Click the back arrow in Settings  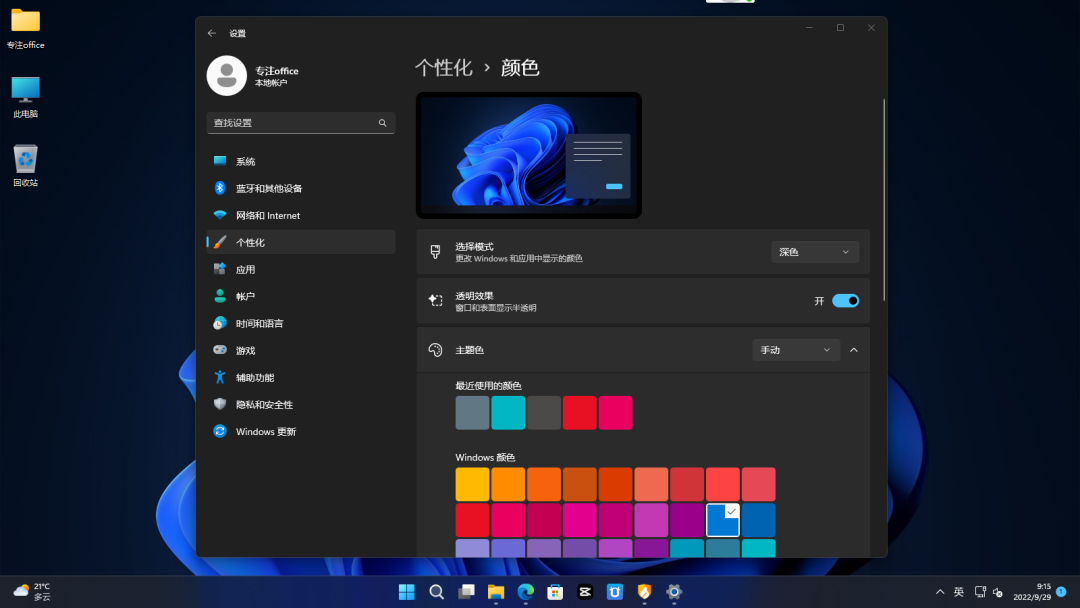(x=211, y=33)
